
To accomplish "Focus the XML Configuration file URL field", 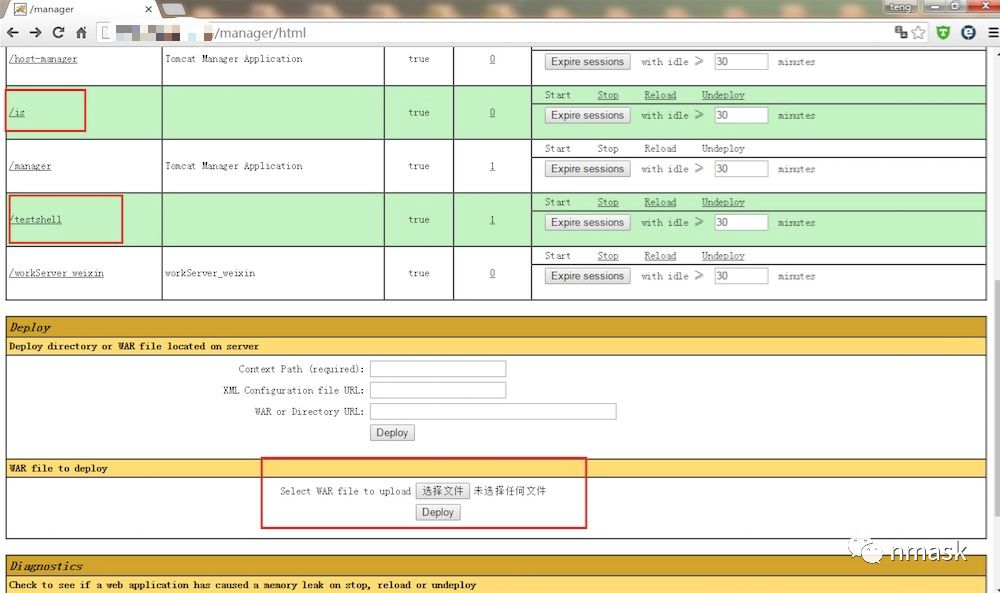I will click(438, 390).
